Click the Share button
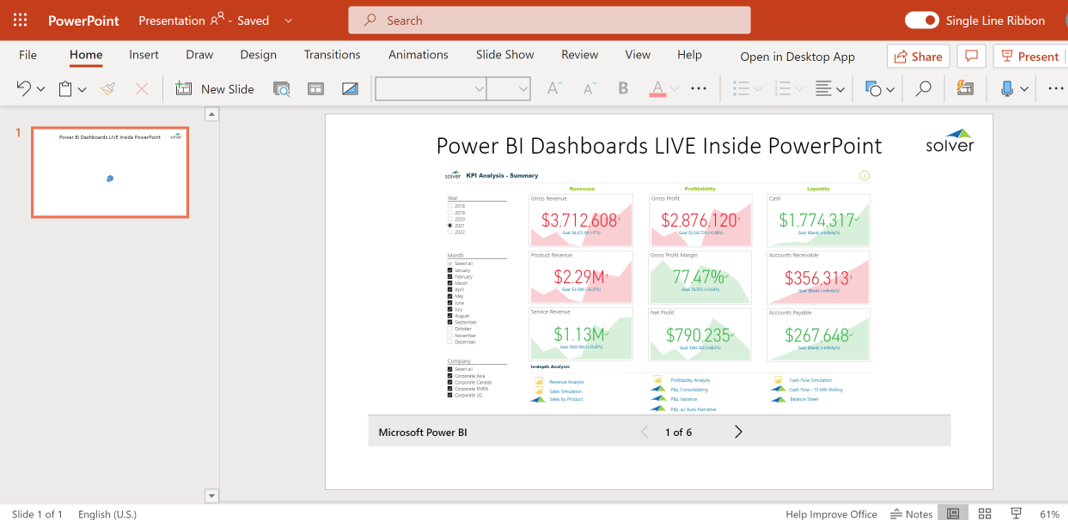Image resolution: width=1068 pixels, height=520 pixels. coord(917,56)
